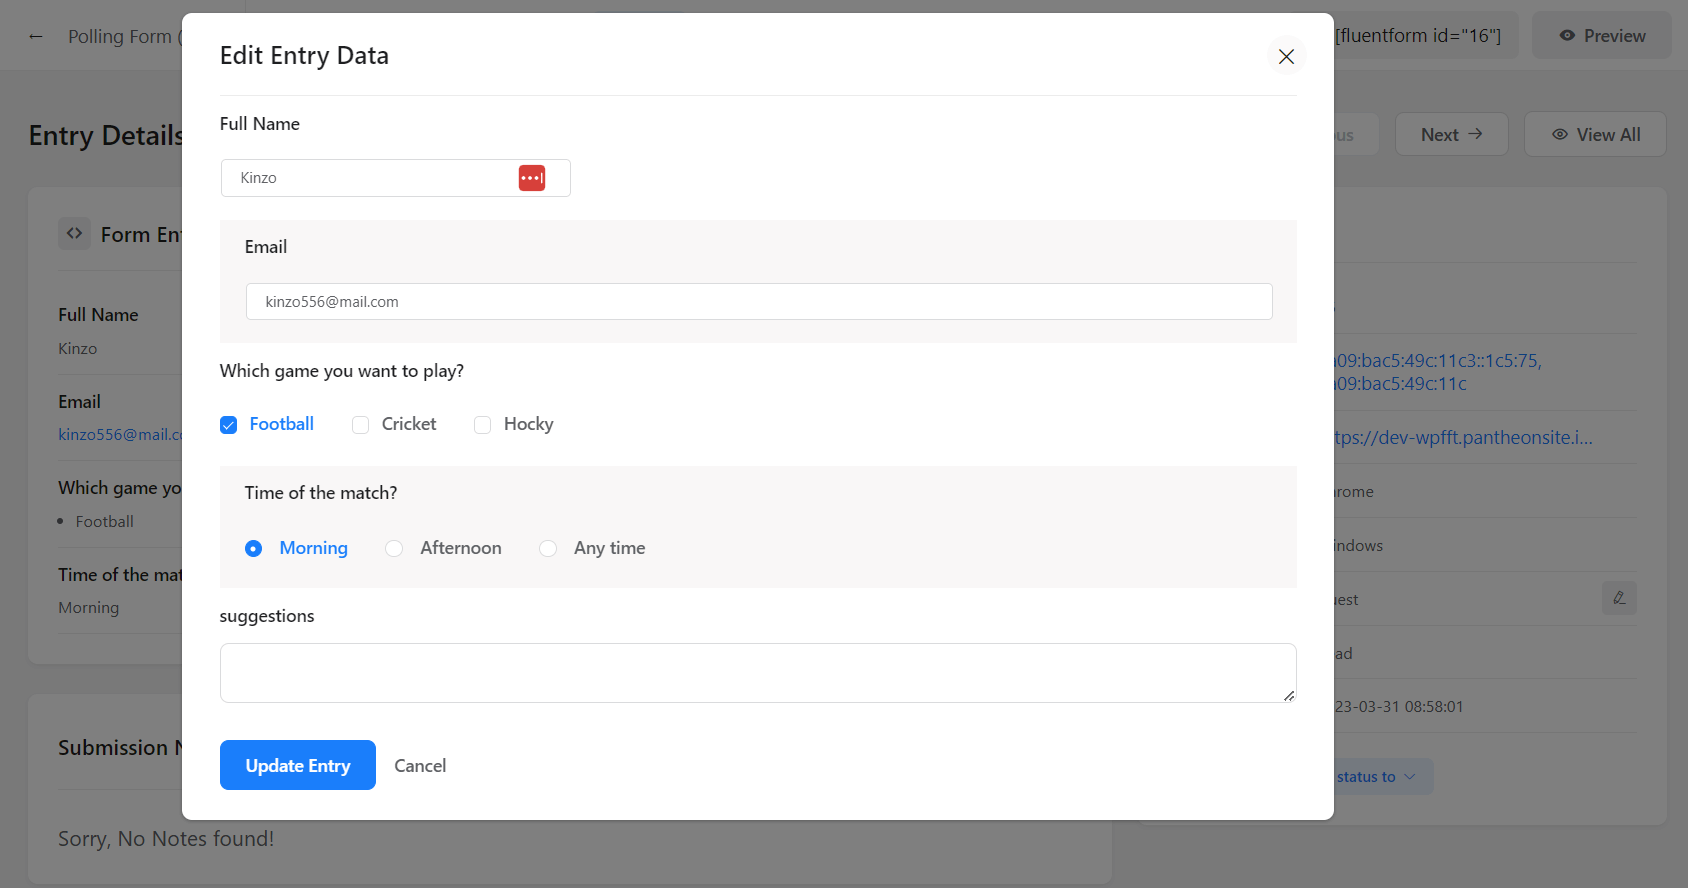The width and height of the screenshot is (1688, 888).
Task: Click the Preview button with eye icon
Action: (x=1602, y=36)
